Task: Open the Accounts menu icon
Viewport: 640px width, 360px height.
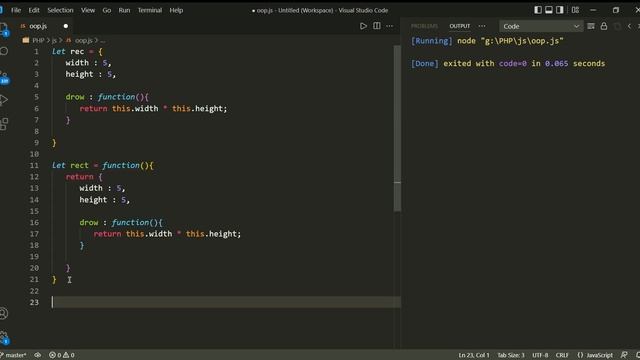Action: [4, 313]
